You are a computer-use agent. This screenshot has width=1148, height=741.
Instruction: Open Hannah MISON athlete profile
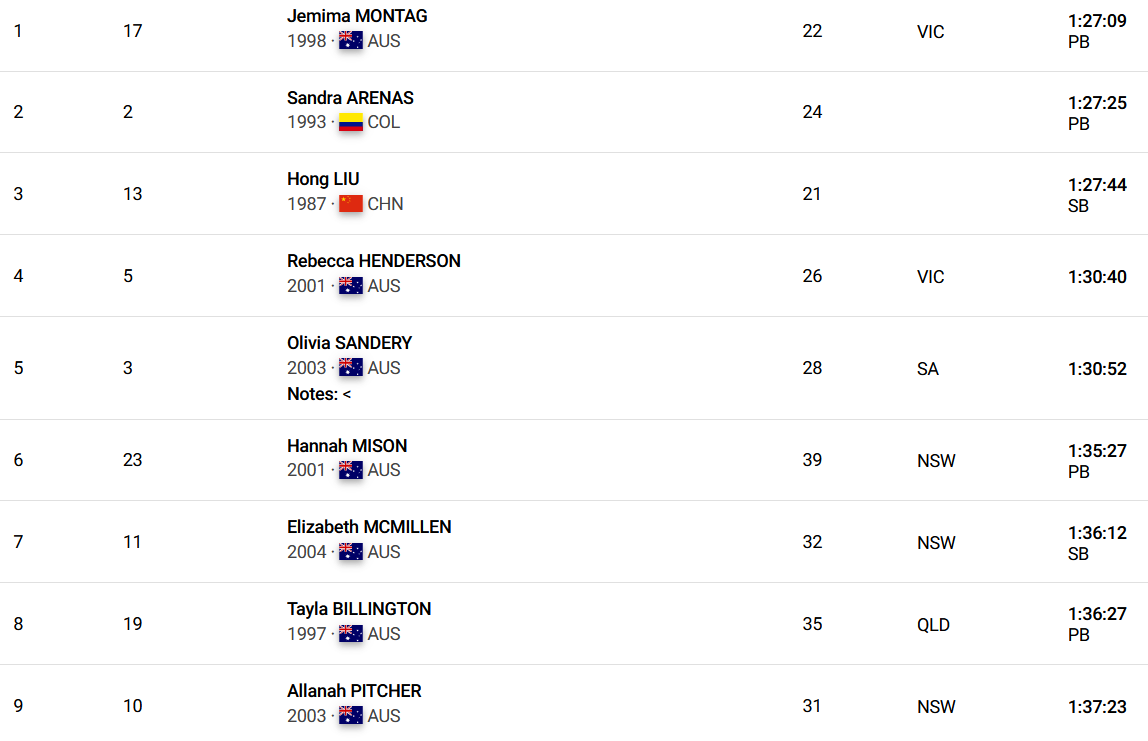[347, 445]
